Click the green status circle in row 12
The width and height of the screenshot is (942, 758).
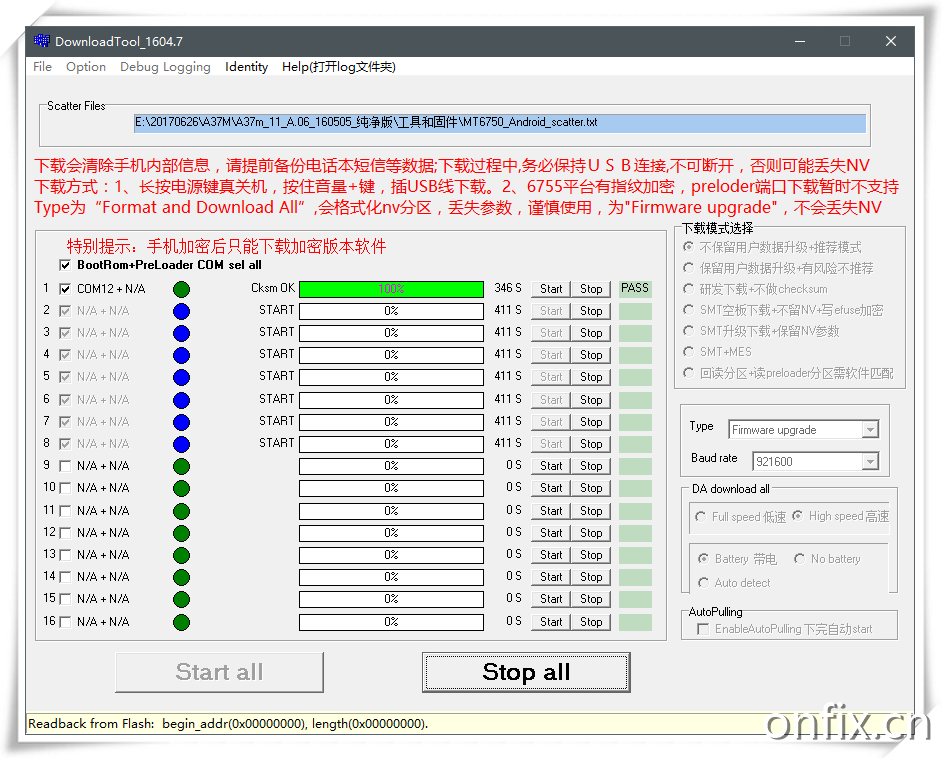point(181,533)
